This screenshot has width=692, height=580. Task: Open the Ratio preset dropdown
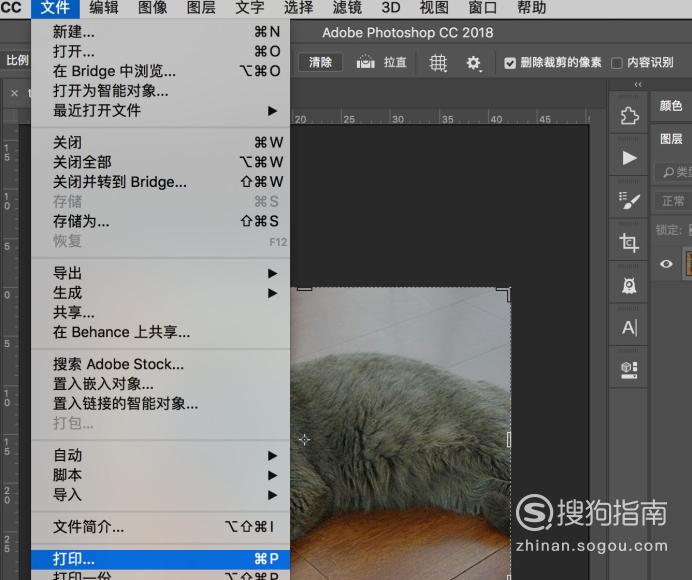tap(16, 60)
